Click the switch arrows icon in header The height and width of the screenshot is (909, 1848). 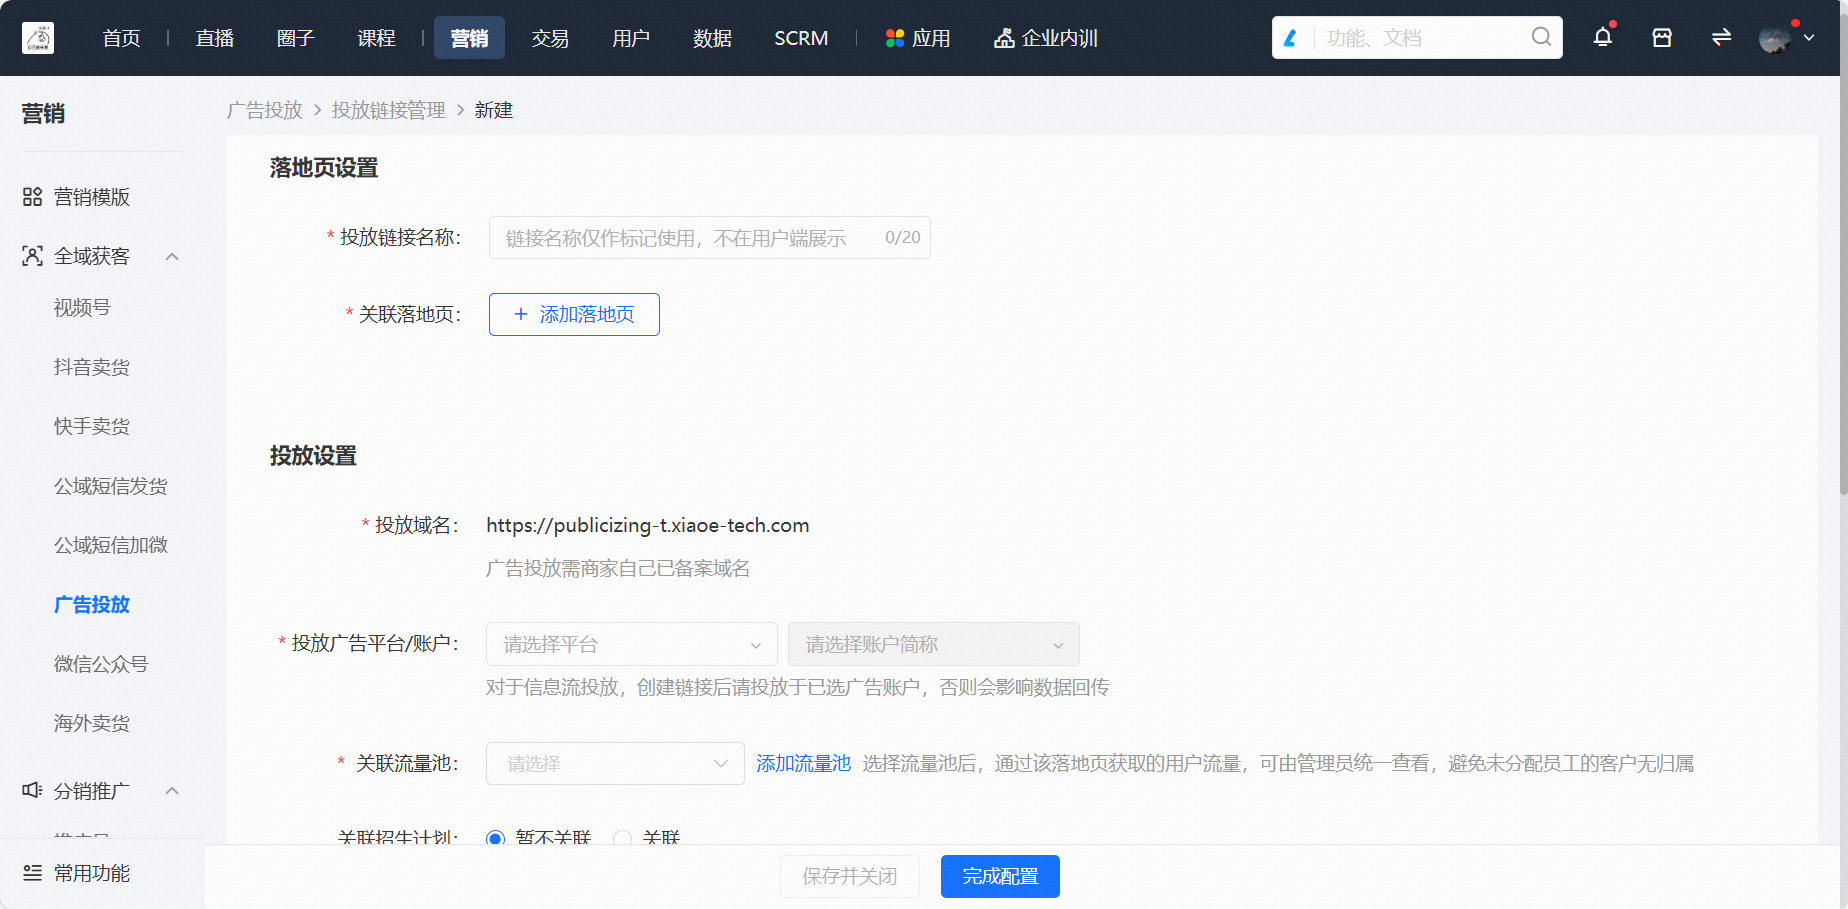point(1721,37)
